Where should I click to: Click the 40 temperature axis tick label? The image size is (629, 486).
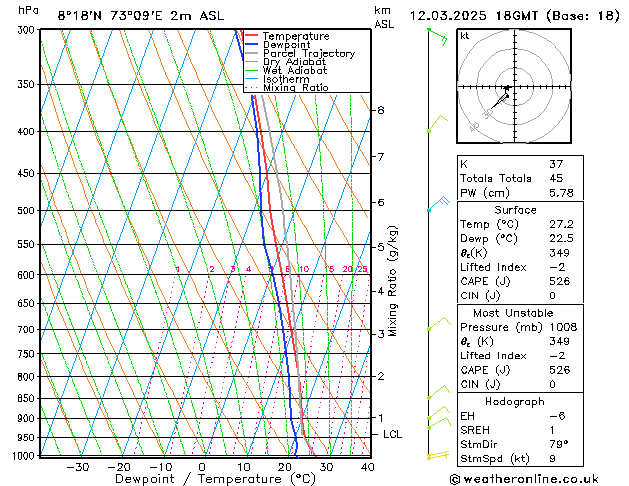pyautogui.click(x=367, y=467)
